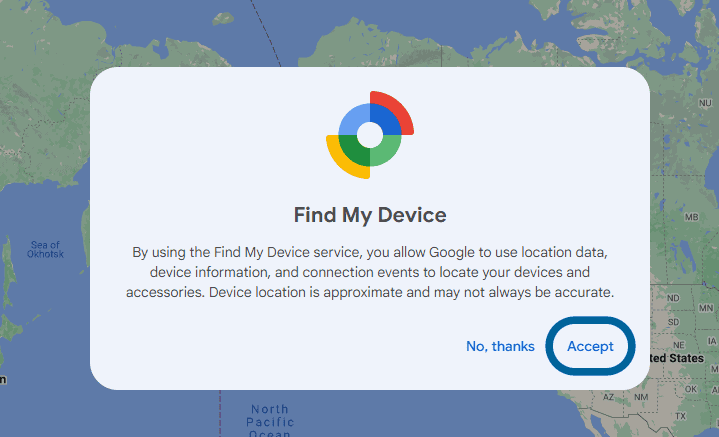The image size is (719, 437).
Task: Click Alaska landmass on the map
Action: (367, 44)
